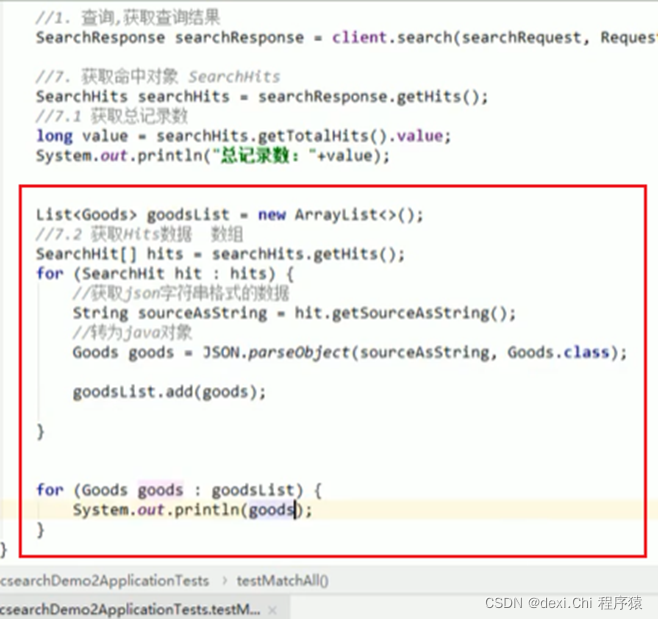Click comment '//7.2 获取Hits数据 数组'

(139, 234)
